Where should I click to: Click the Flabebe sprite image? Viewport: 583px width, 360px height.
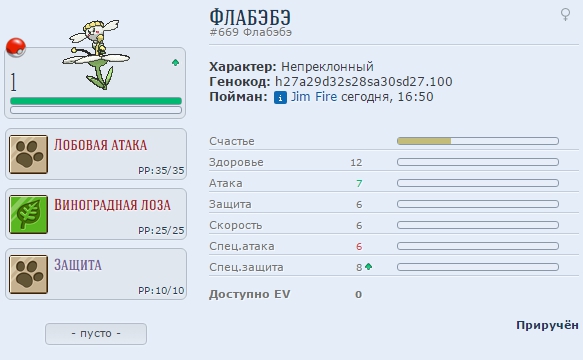(x=96, y=55)
